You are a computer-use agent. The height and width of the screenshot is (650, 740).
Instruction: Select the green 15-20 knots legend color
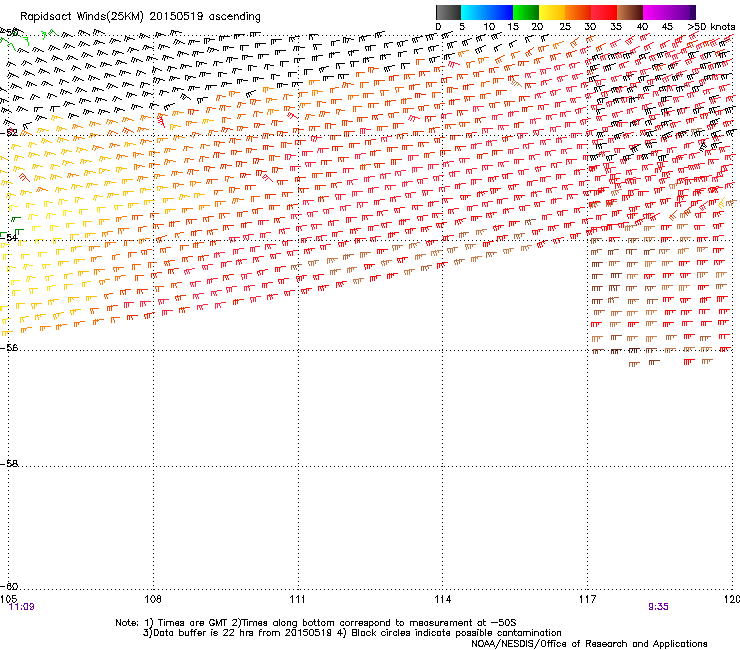526,12
